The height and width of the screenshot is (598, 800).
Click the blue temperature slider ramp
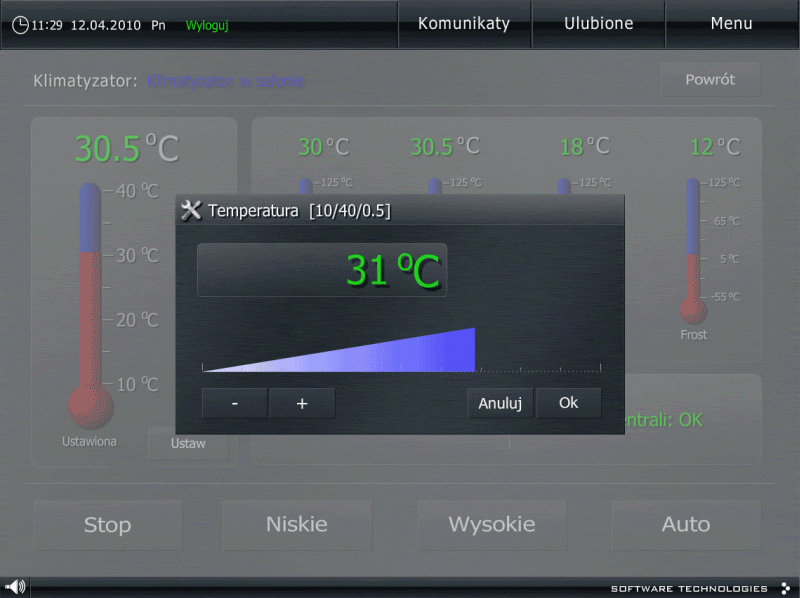(x=400, y=353)
